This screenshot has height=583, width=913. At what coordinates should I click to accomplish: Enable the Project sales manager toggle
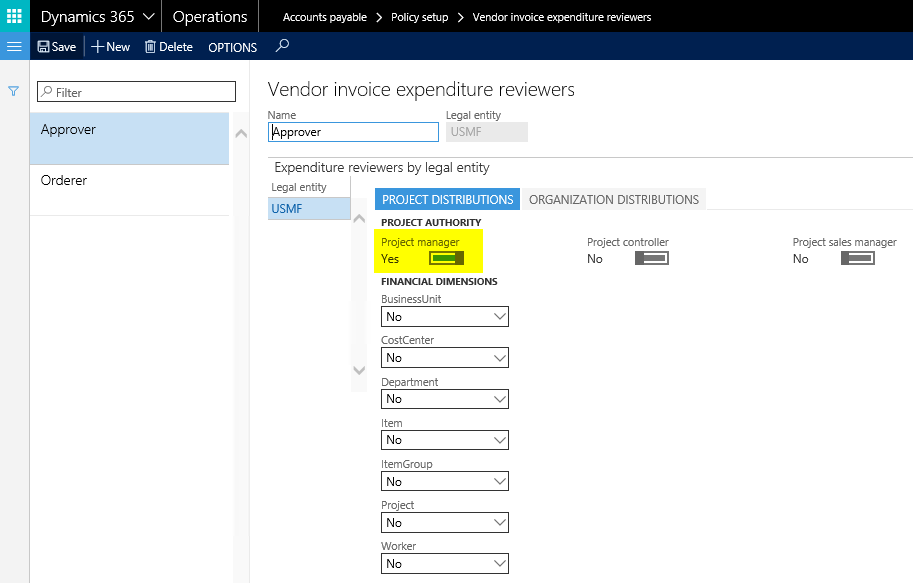pos(858,259)
